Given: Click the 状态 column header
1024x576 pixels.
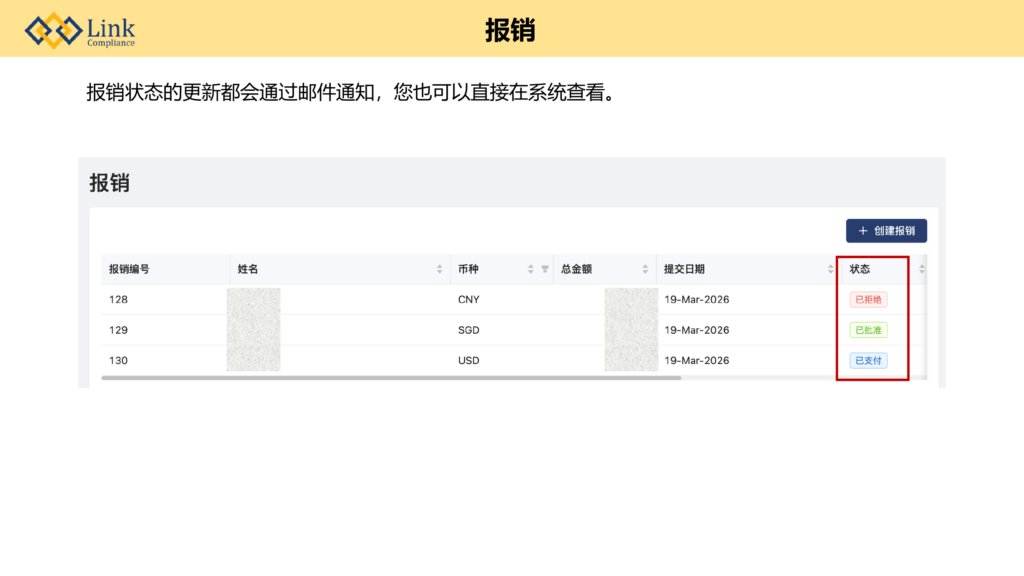Looking at the screenshot, I should pyautogui.click(x=860, y=269).
